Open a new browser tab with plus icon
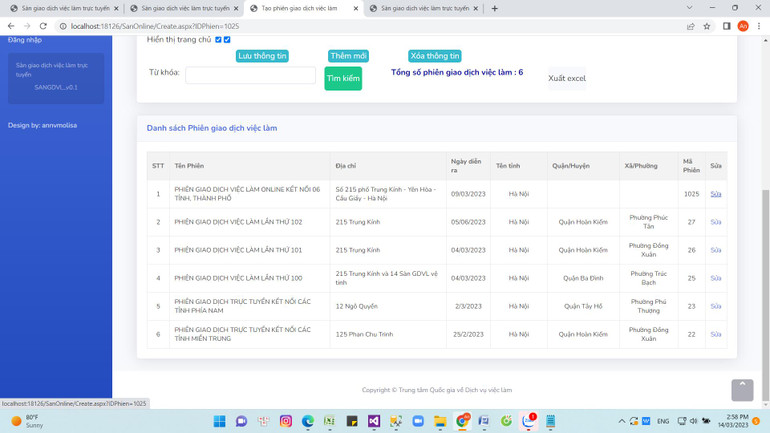This screenshot has width=770, height=433. coord(494,8)
